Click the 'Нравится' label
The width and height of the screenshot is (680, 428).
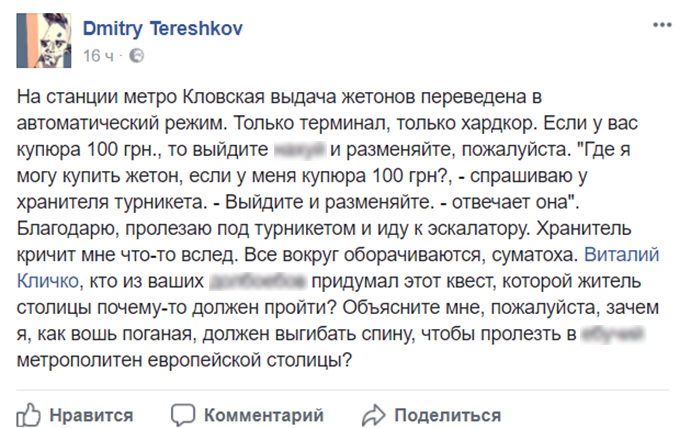tap(91, 415)
